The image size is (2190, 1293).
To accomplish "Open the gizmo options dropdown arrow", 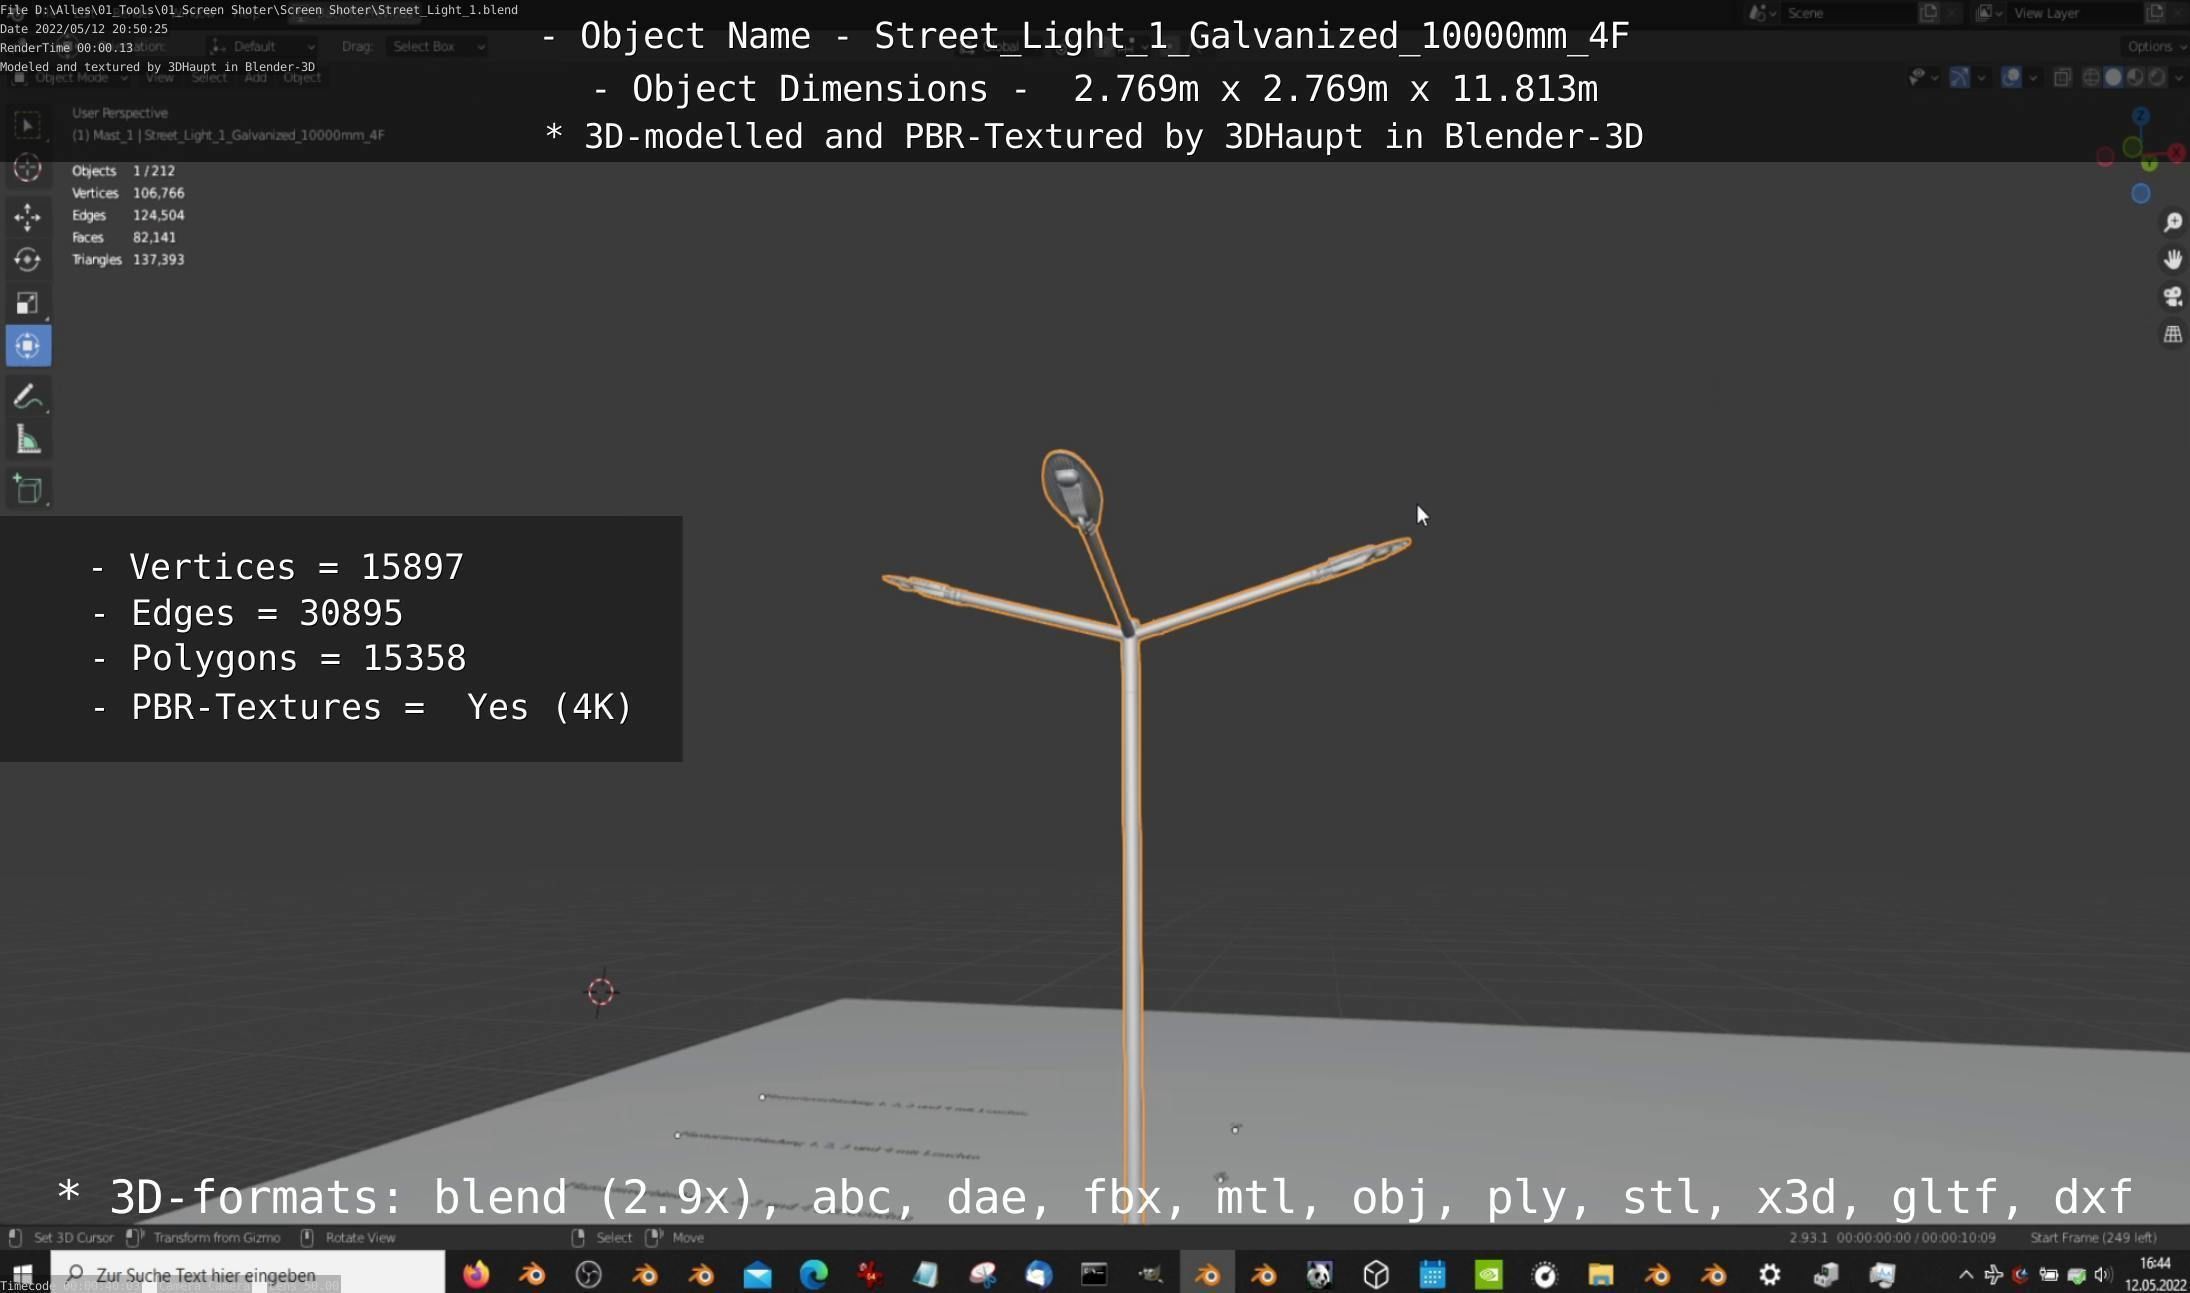I will [1982, 77].
